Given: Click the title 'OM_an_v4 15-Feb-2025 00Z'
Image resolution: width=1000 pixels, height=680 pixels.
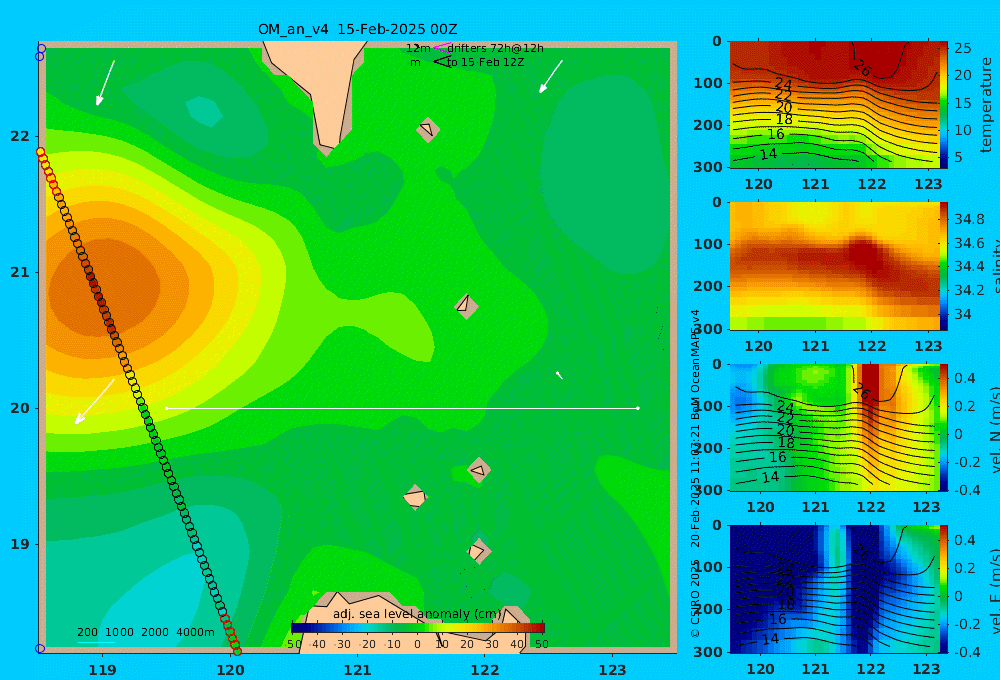Looking at the screenshot, I should [357, 29].
